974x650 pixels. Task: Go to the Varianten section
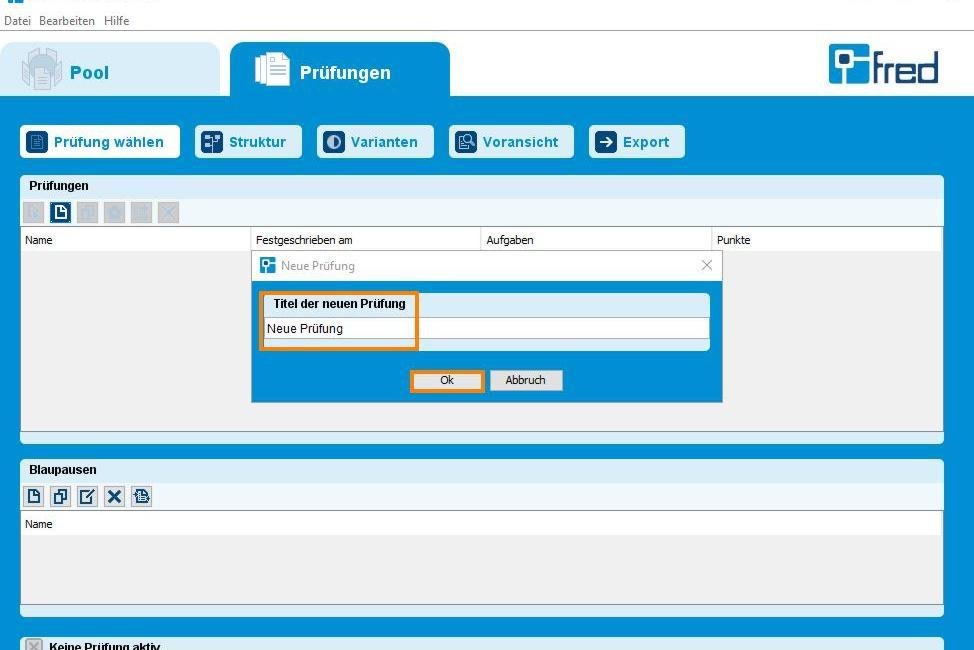click(x=375, y=142)
